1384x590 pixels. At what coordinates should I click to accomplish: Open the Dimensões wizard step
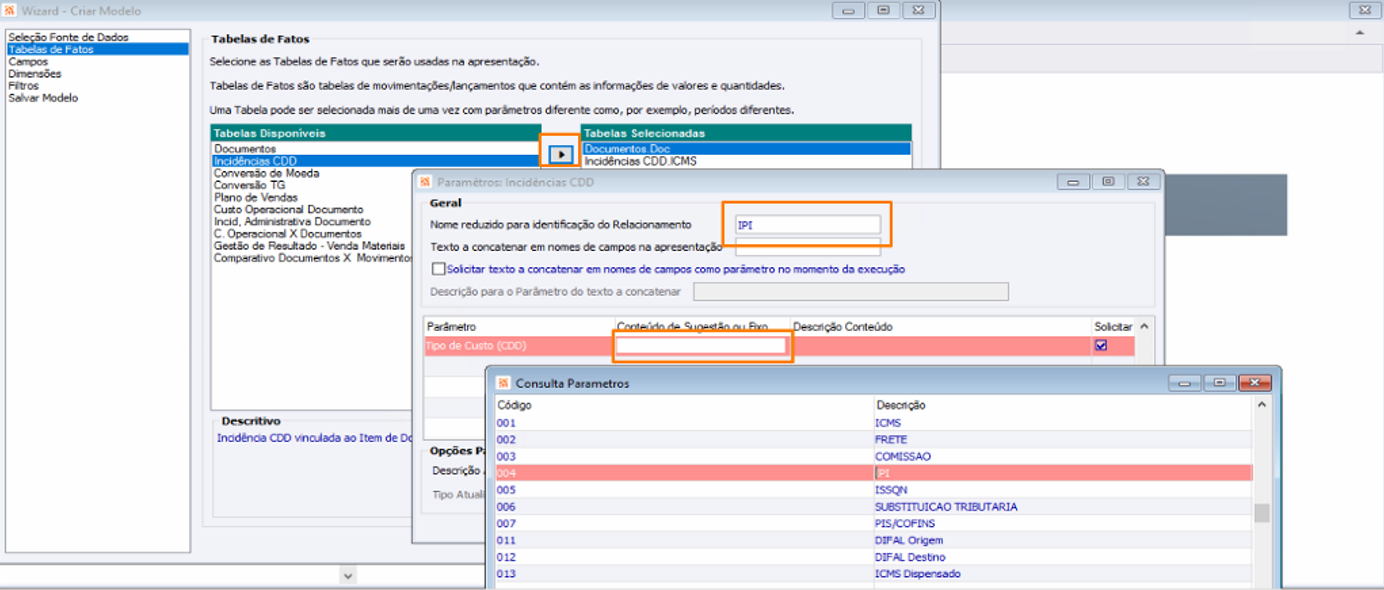point(35,73)
